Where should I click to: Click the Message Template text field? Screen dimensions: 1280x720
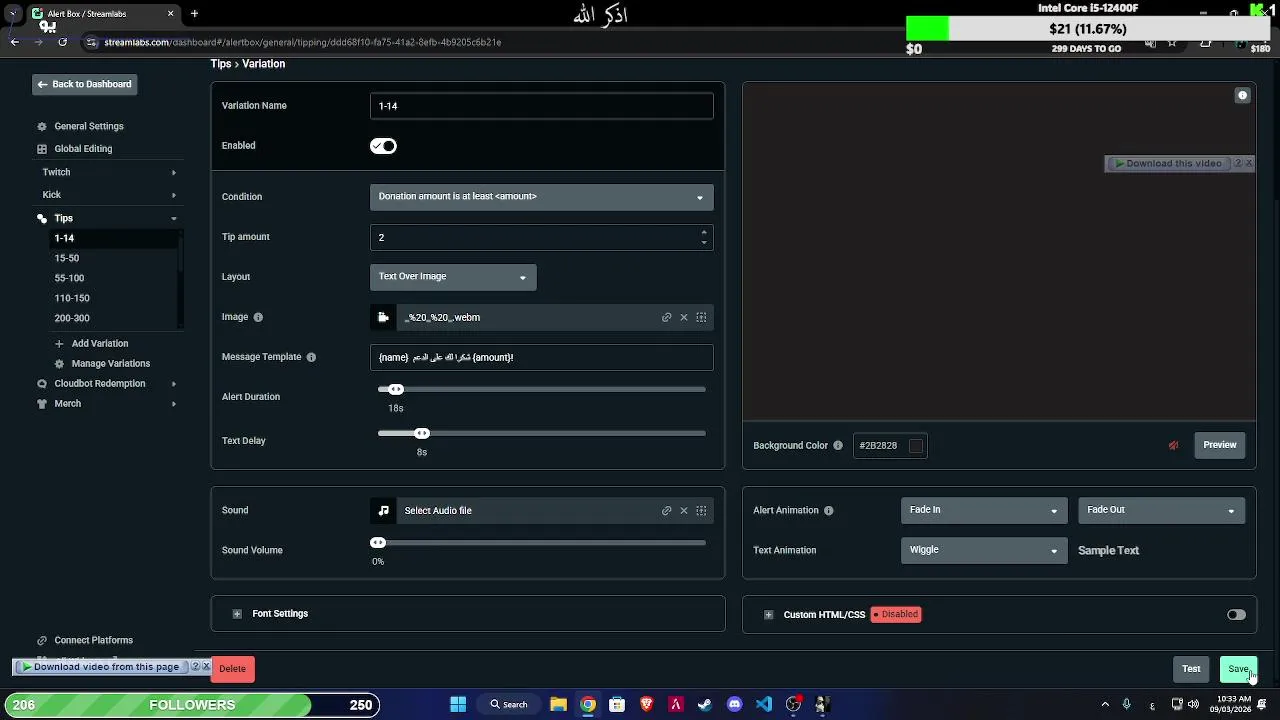(x=541, y=357)
